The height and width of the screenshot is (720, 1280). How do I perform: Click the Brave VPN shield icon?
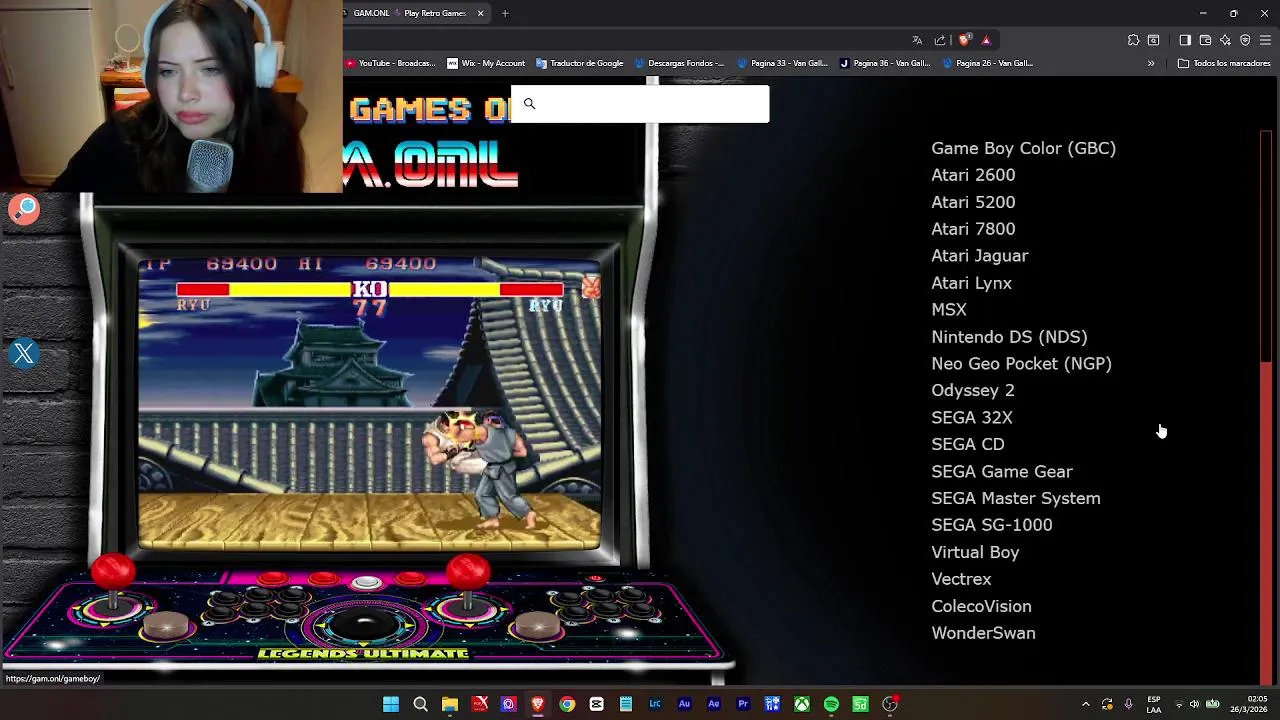1245,40
